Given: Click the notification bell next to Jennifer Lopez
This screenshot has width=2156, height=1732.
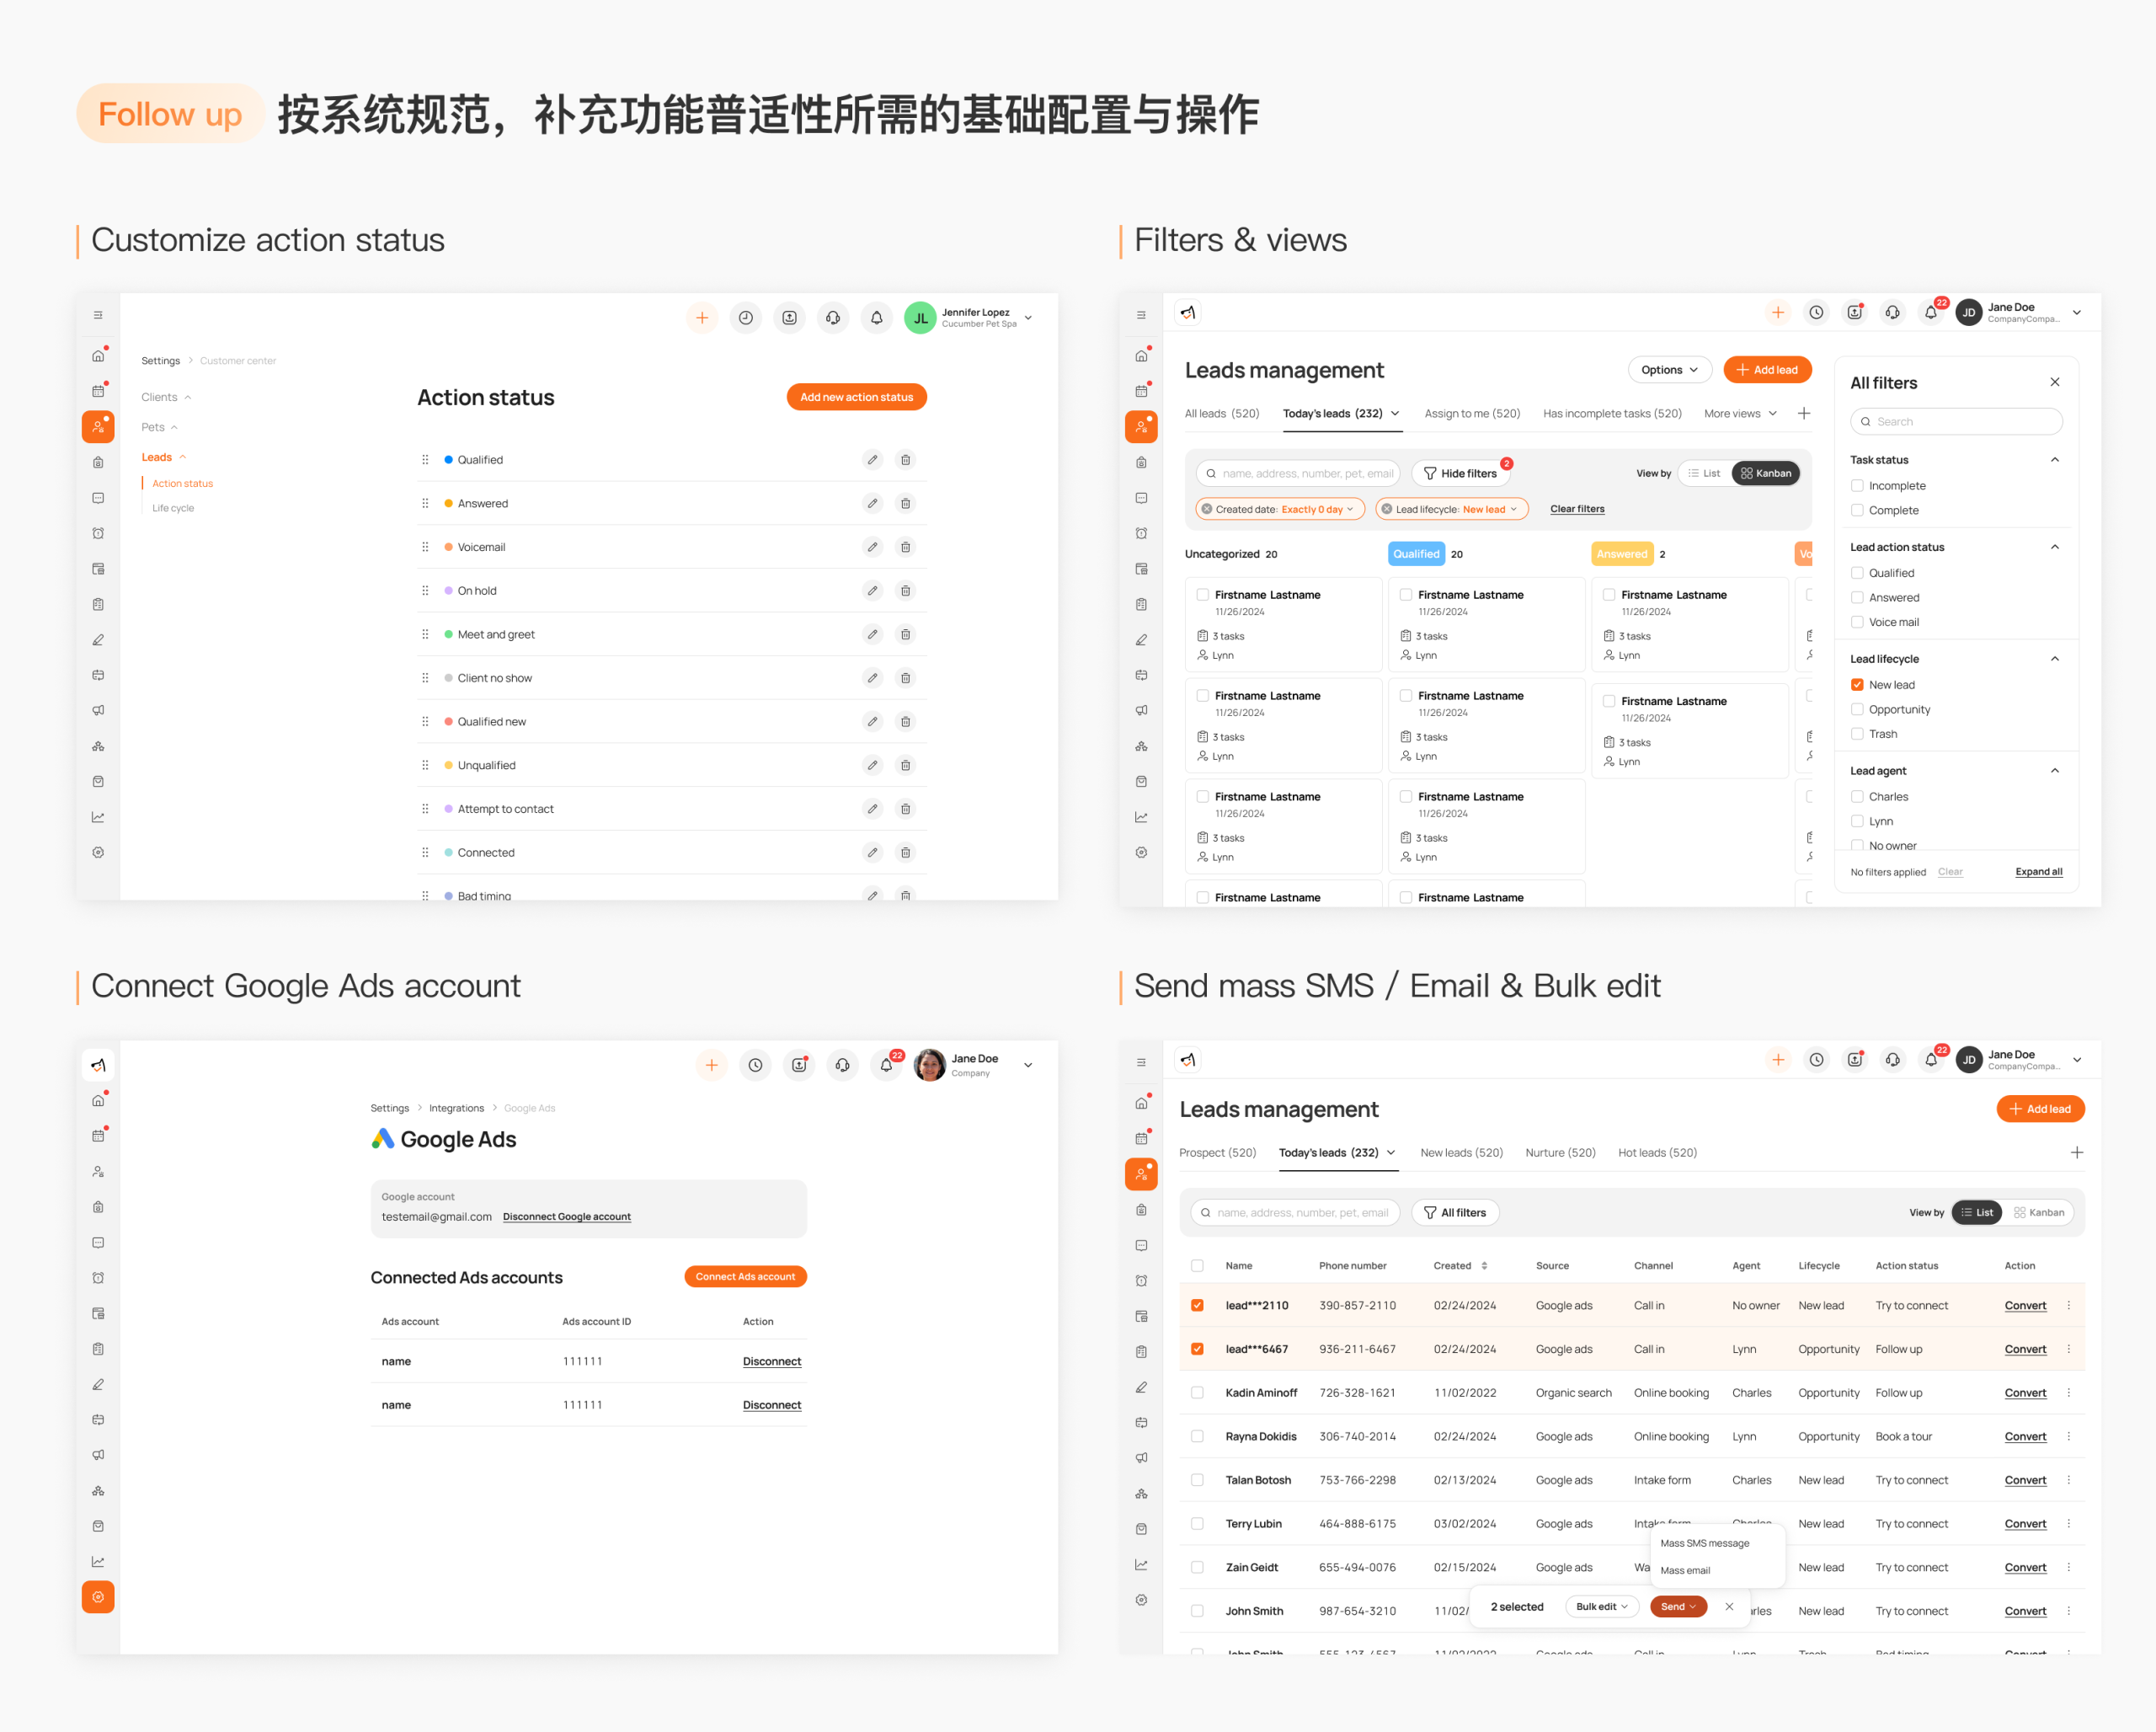Looking at the screenshot, I should [876, 318].
